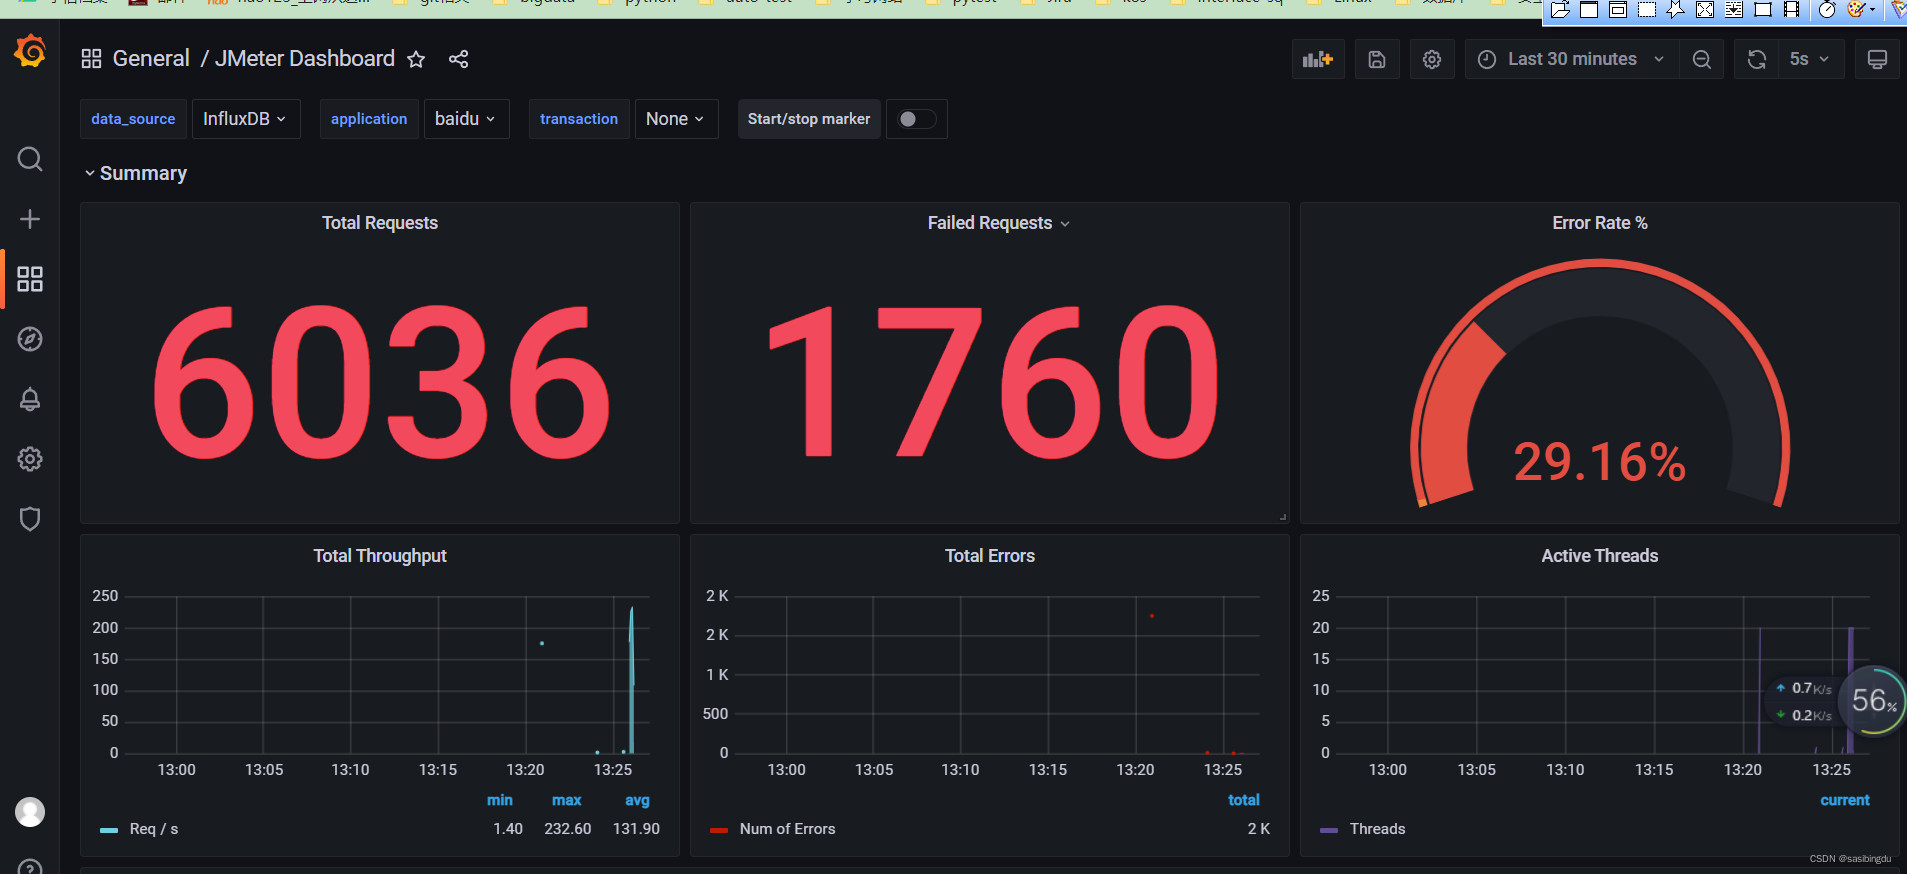1907x874 pixels.
Task: Click the JMeter Dashboard title link
Action: [305, 59]
